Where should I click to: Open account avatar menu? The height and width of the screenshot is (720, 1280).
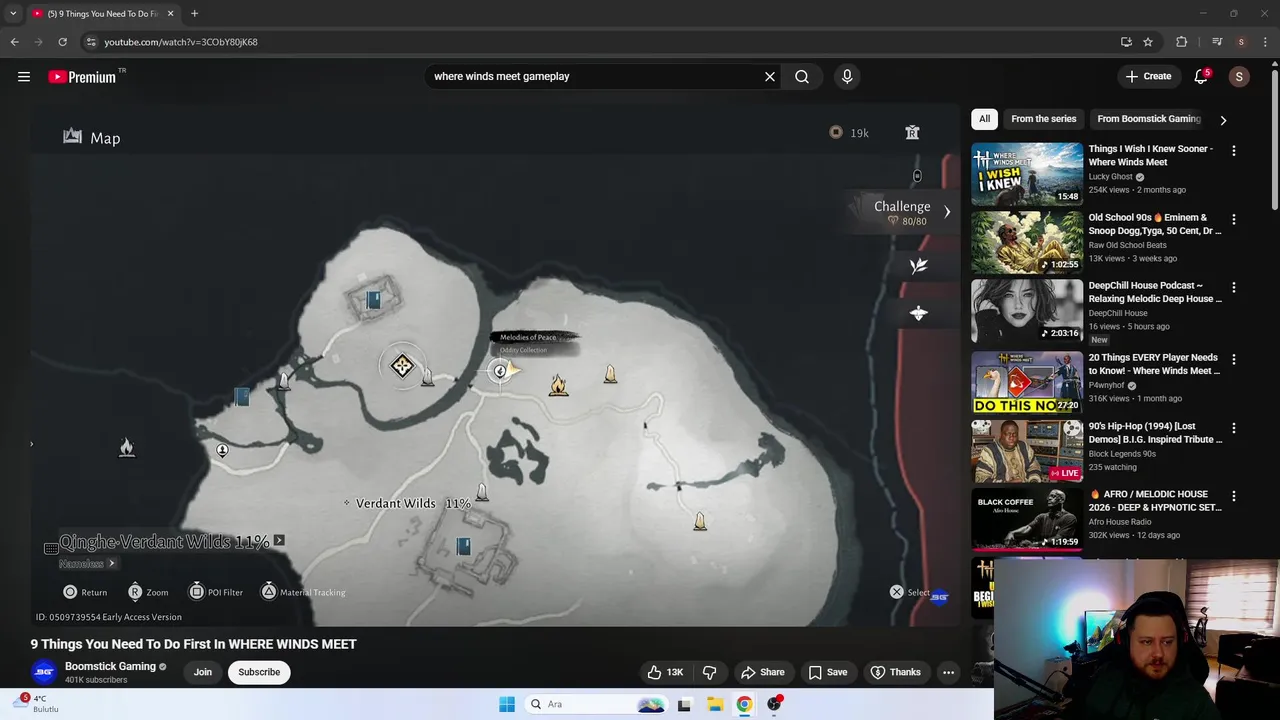pyautogui.click(x=1239, y=76)
